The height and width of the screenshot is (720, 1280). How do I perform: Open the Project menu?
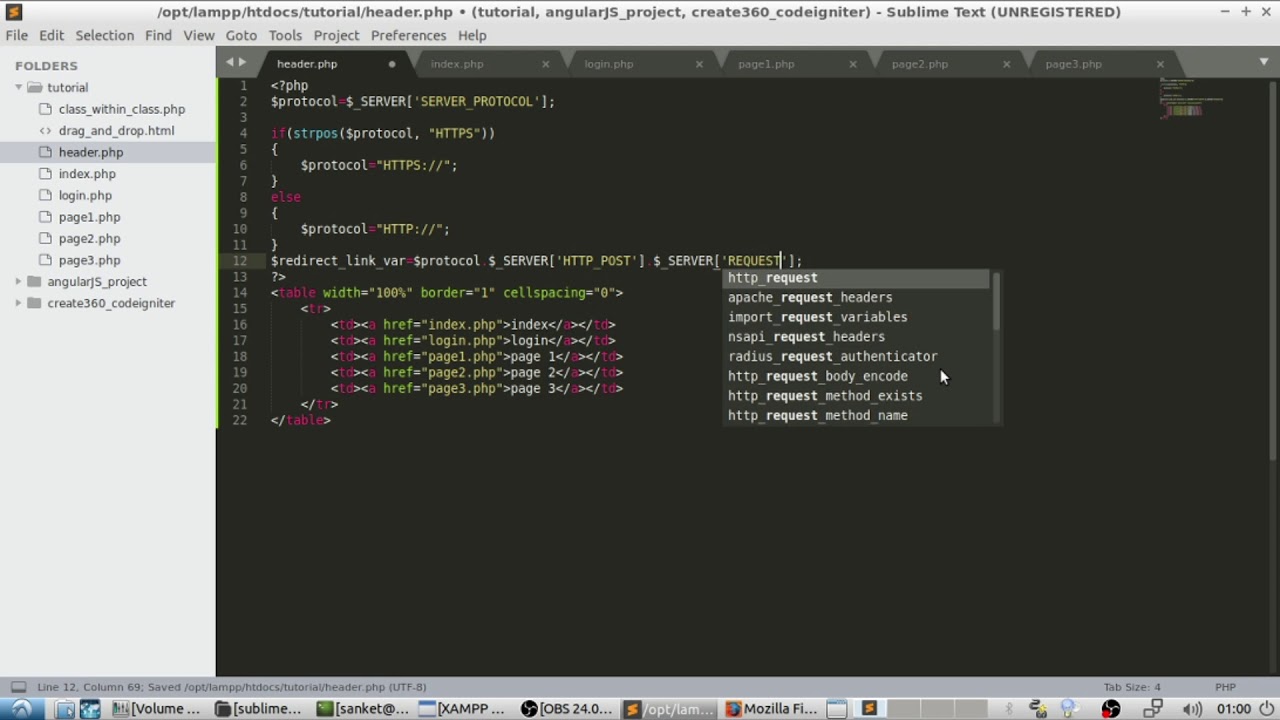[336, 35]
